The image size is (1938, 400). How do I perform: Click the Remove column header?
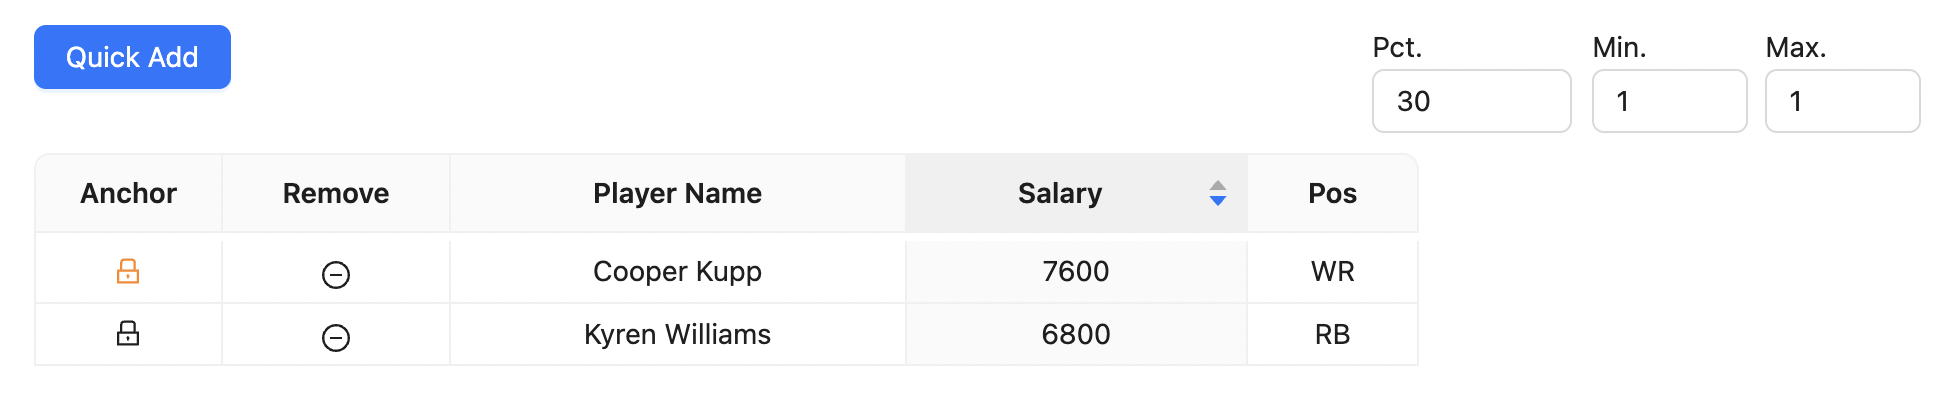pyautogui.click(x=336, y=193)
